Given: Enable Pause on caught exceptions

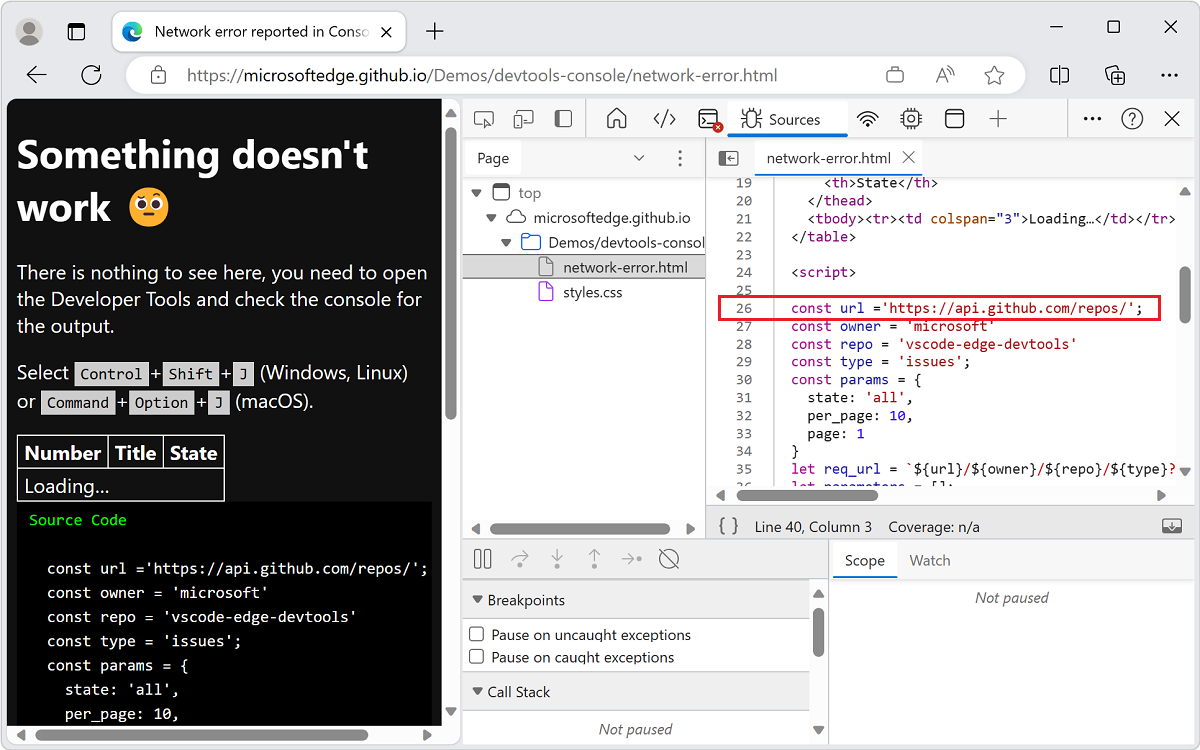Looking at the screenshot, I should pyautogui.click(x=477, y=656).
